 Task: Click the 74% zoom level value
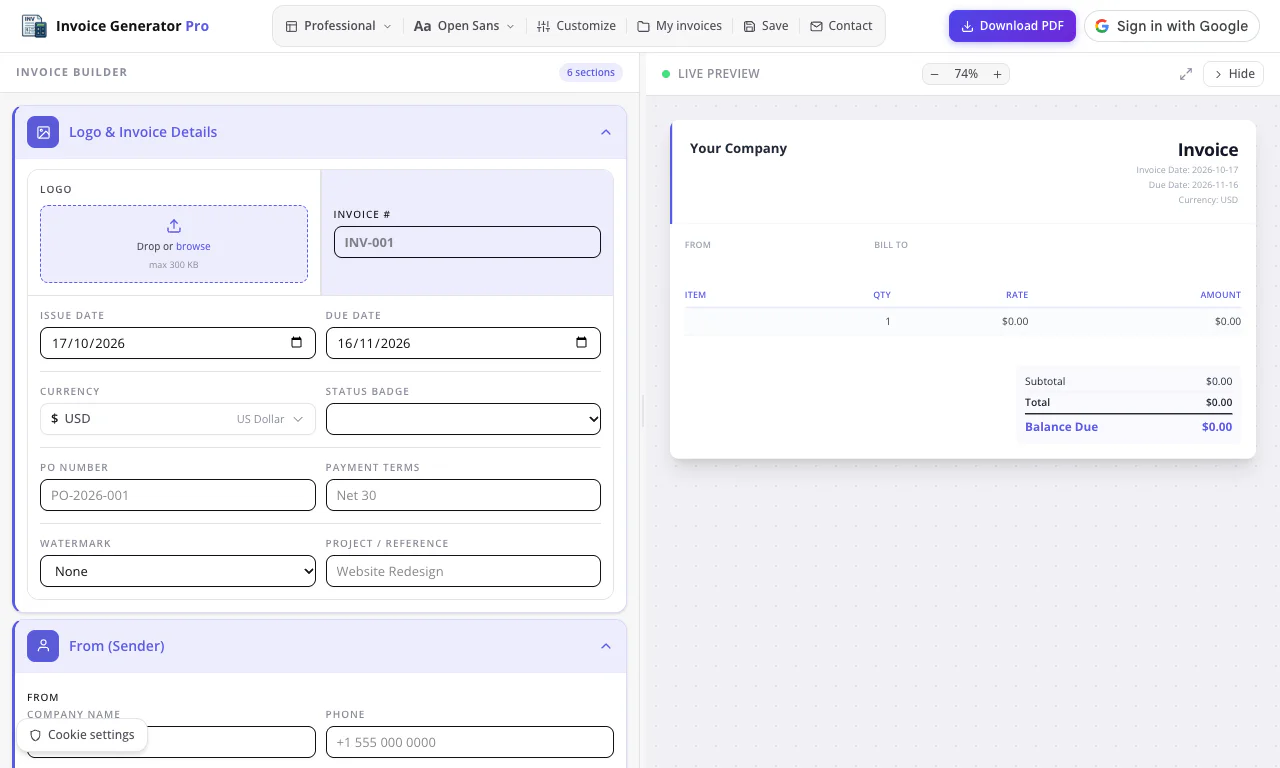(x=966, y=74)
